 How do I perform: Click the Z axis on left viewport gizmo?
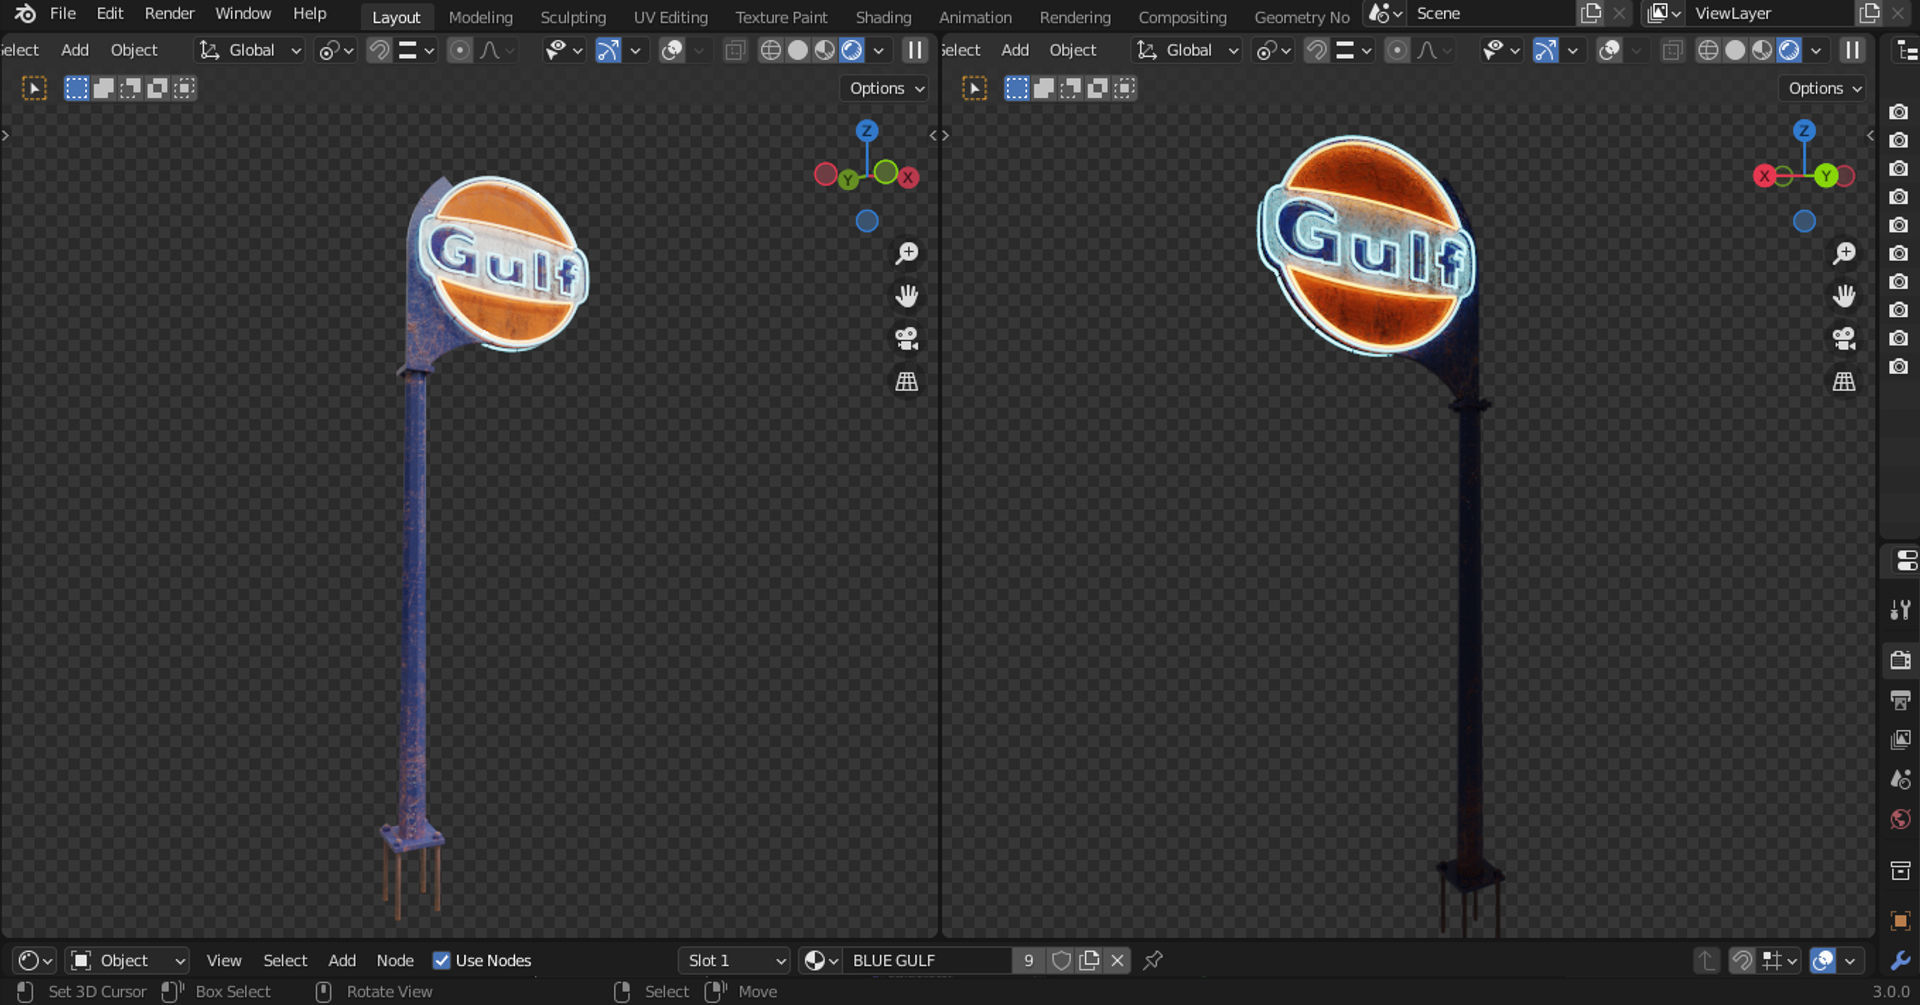[866, 131]
